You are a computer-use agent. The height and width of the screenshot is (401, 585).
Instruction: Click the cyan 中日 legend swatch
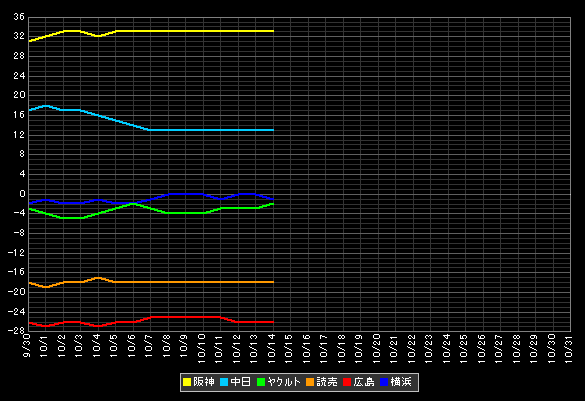pos(224,382)
